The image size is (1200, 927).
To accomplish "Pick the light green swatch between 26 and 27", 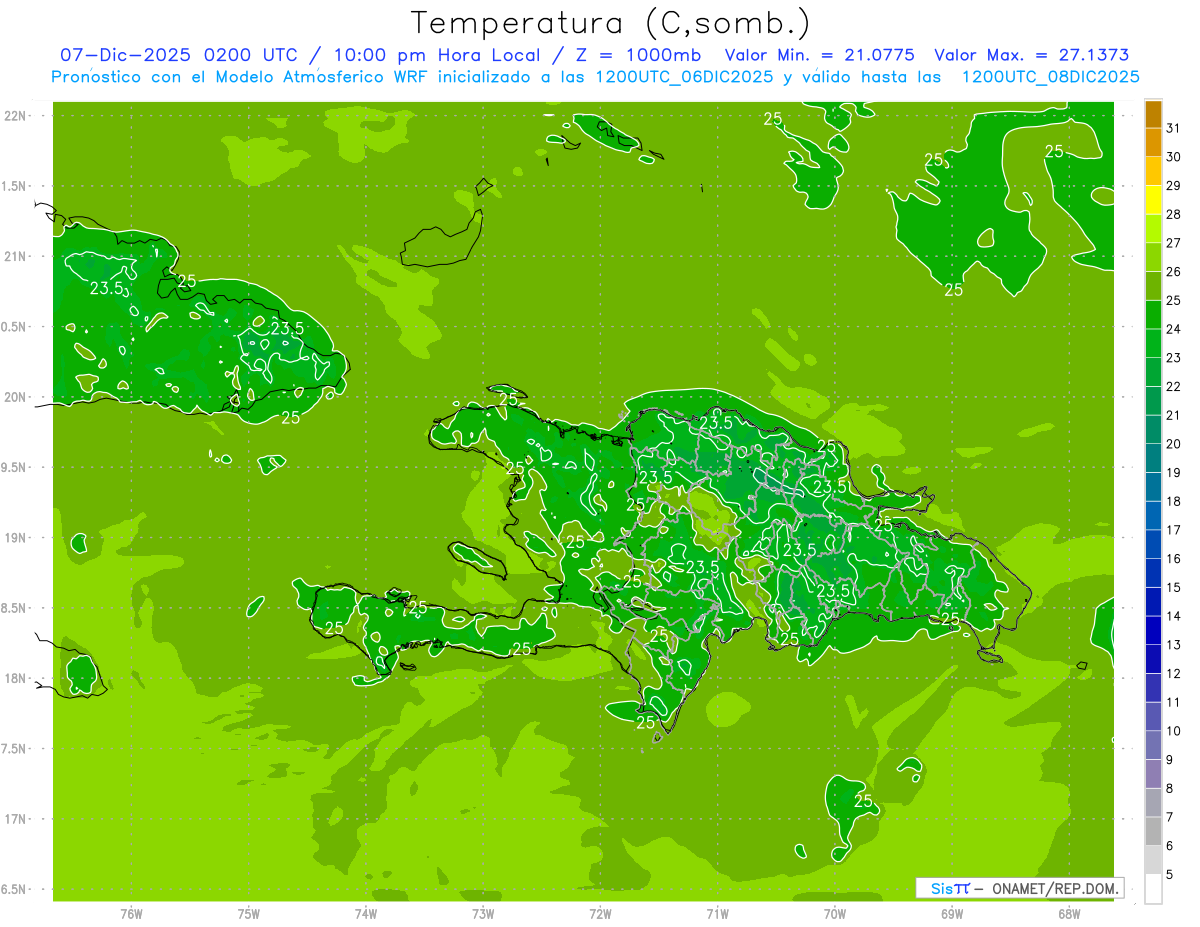I will point(1153,258).
